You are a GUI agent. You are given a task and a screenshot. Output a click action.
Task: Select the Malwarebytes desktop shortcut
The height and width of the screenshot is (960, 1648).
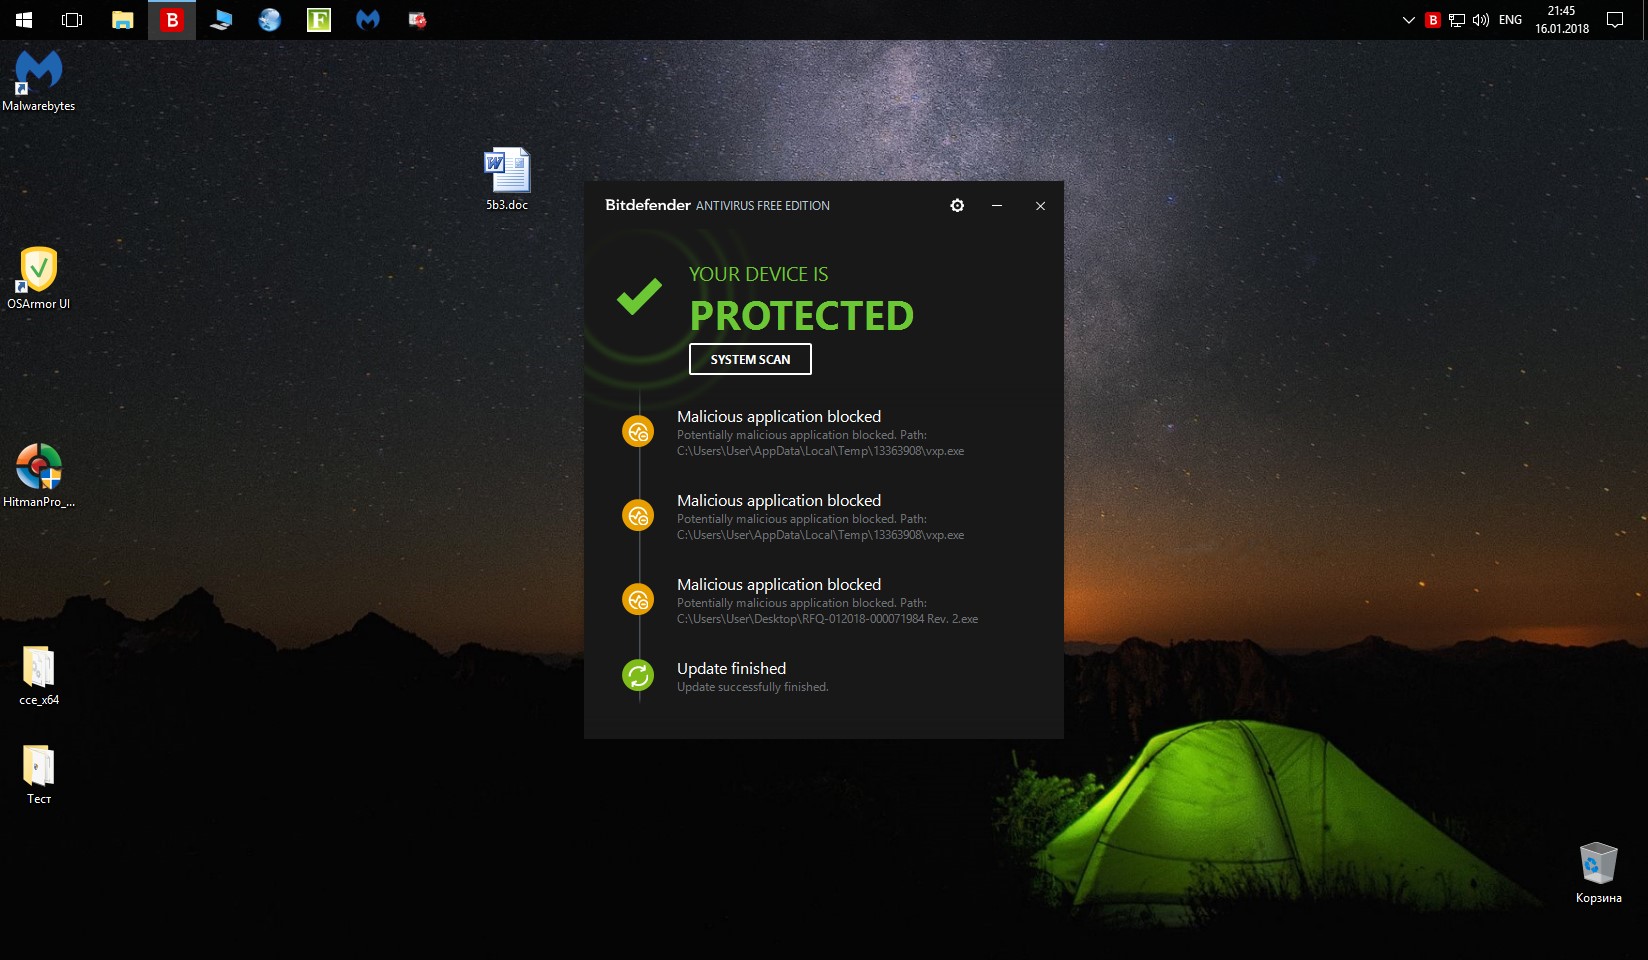click(x=39, y=81)
